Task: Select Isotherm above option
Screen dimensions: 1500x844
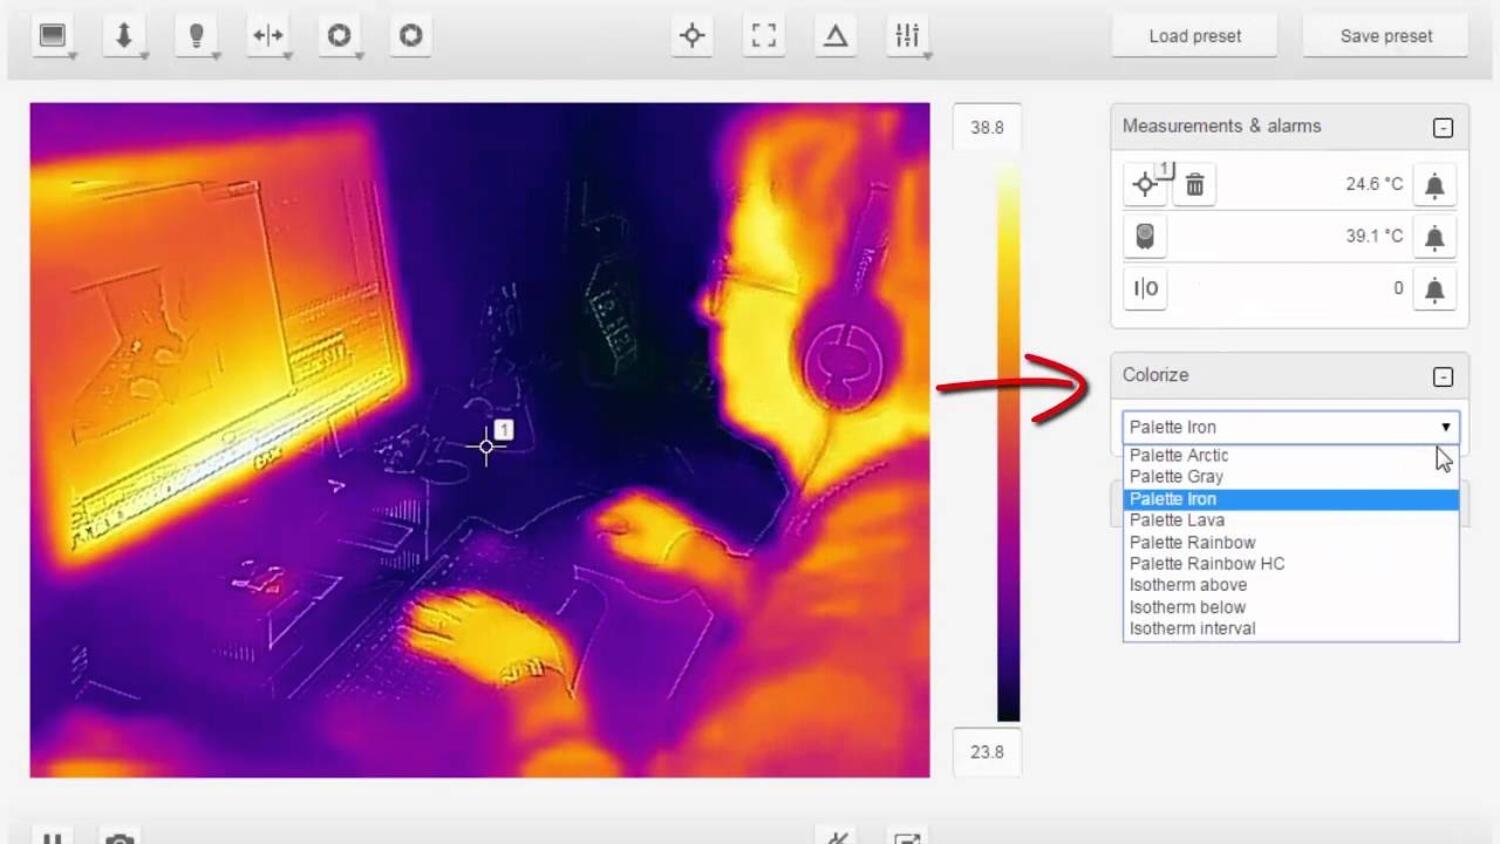Action: click(1188, 585)
